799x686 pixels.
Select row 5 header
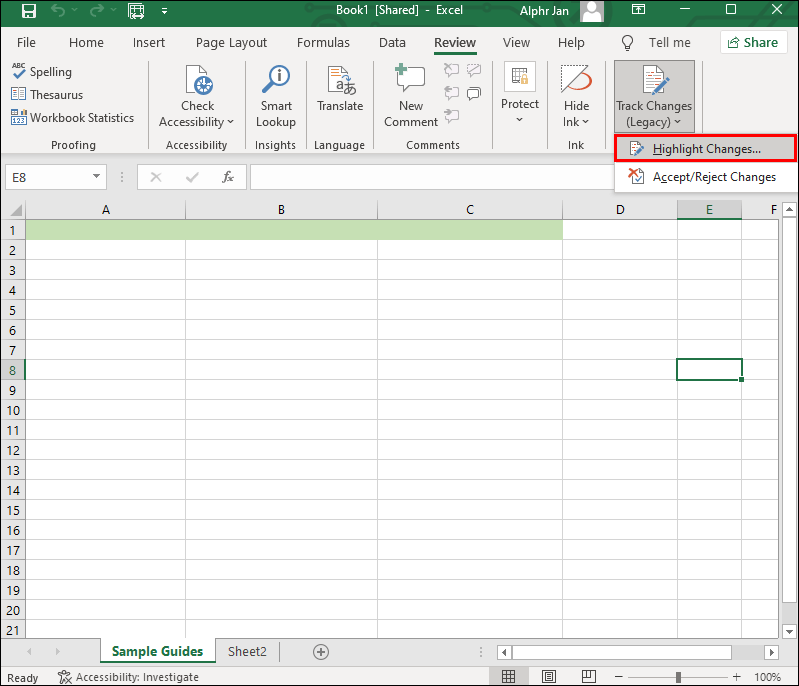[x=13, y=310]
